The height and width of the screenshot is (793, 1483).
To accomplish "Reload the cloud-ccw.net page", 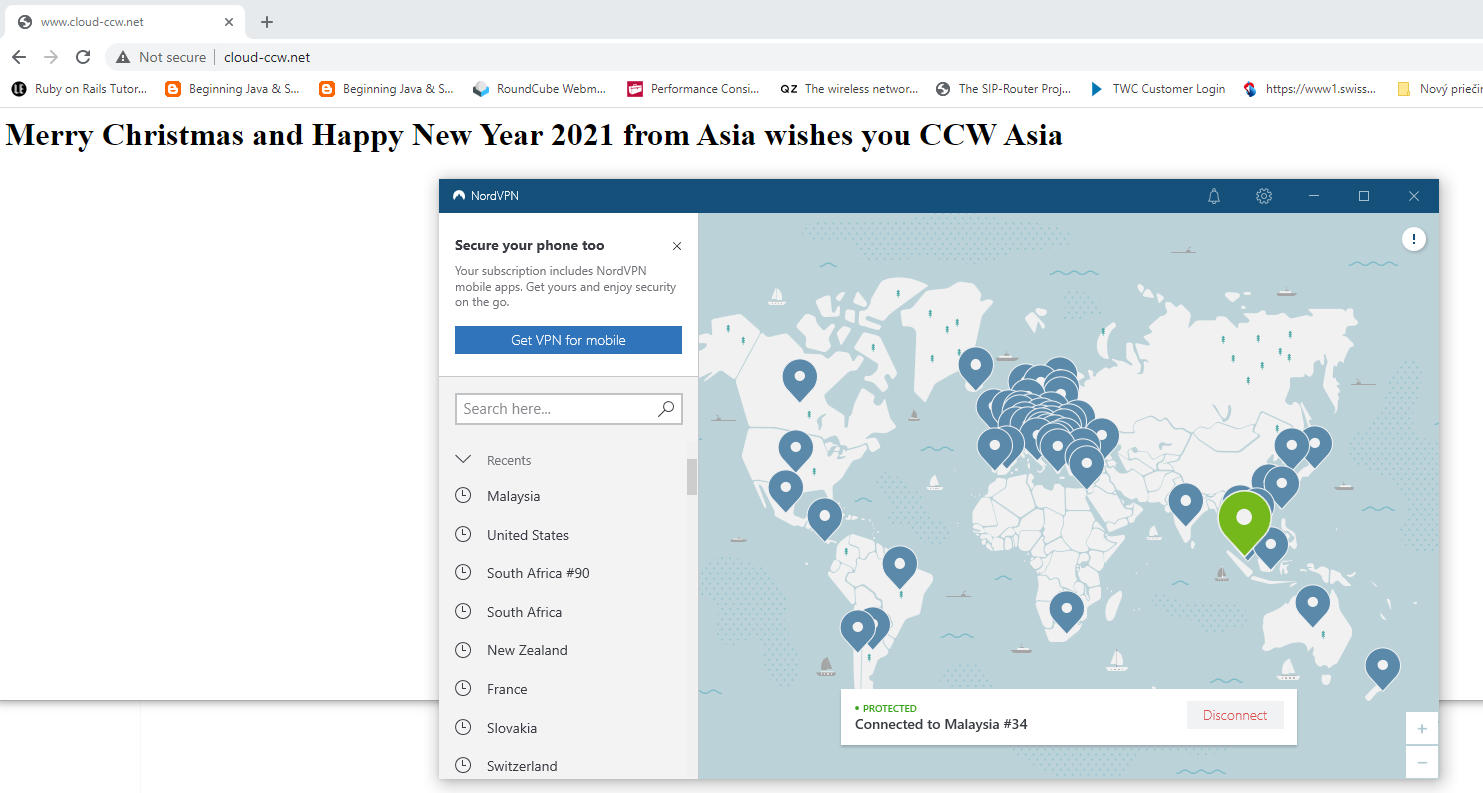I will pos(83,57).
